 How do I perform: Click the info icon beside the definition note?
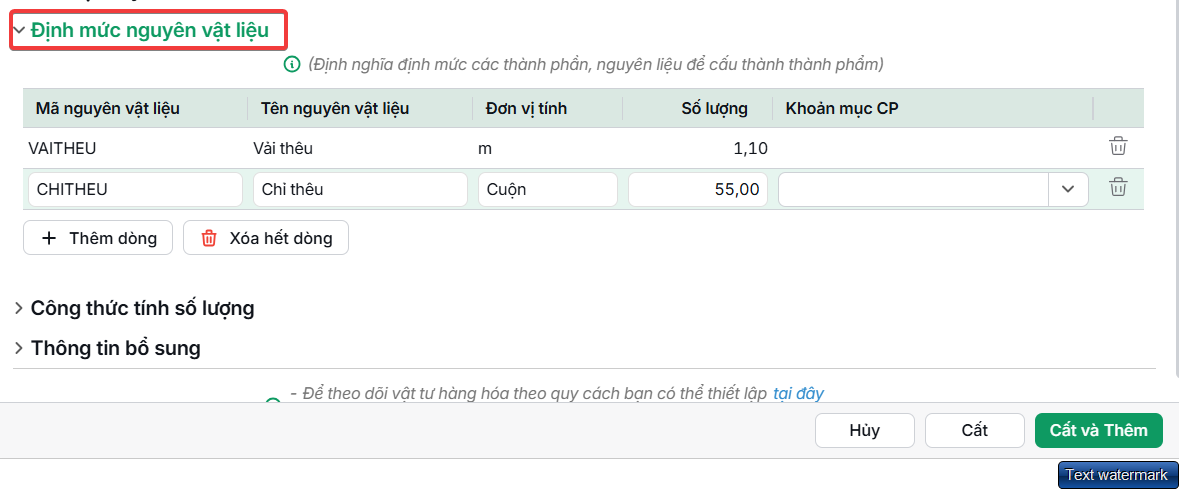292,65
